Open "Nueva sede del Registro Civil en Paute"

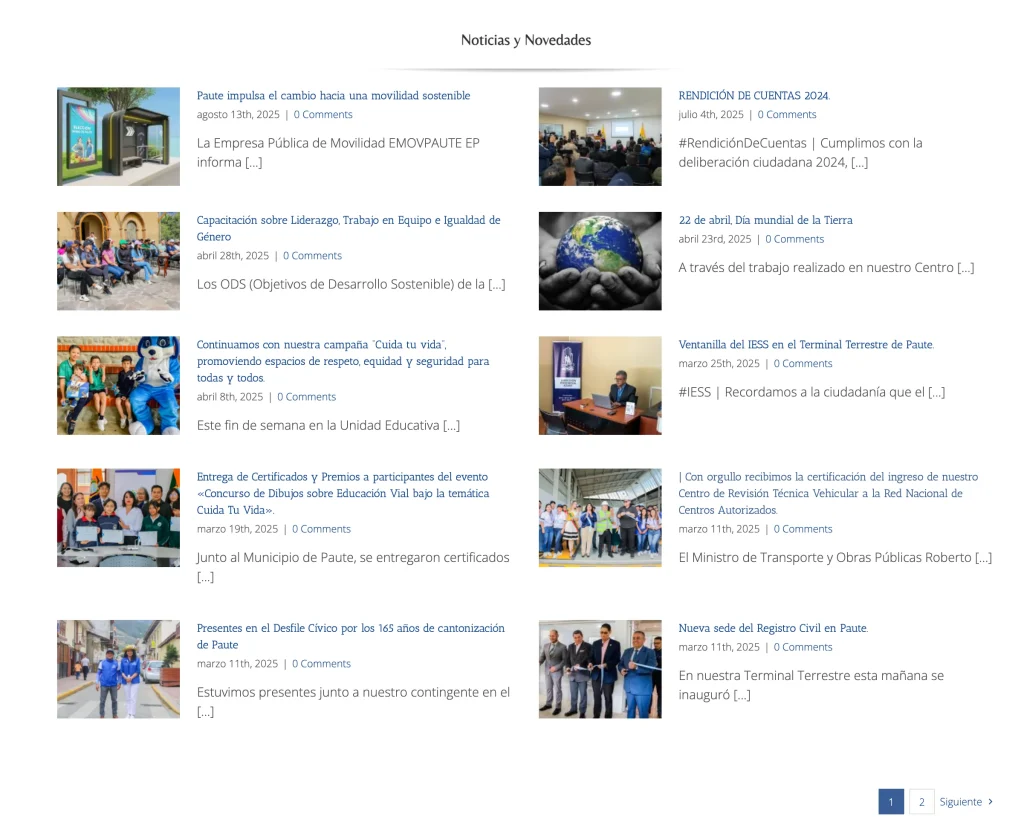click(x=772, y=628)
